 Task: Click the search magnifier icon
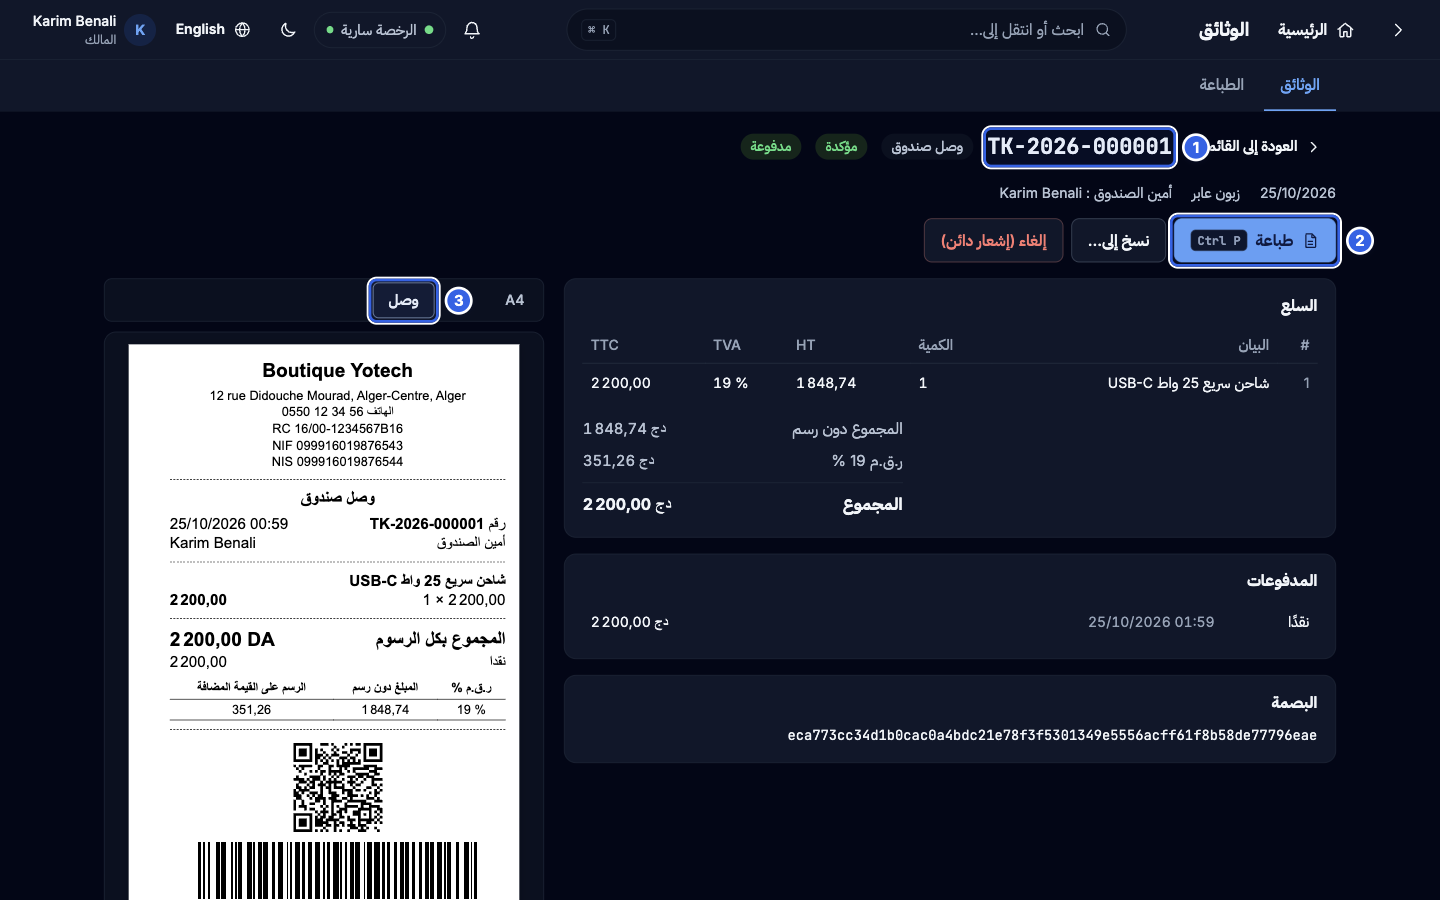(1103, 30)
